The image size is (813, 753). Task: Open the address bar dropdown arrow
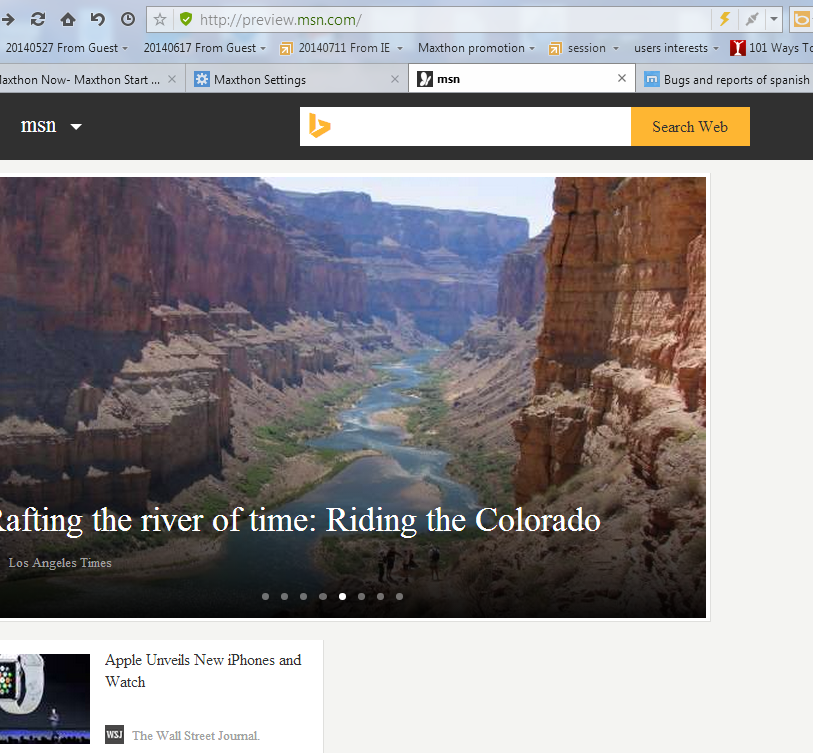click(774, 20)
